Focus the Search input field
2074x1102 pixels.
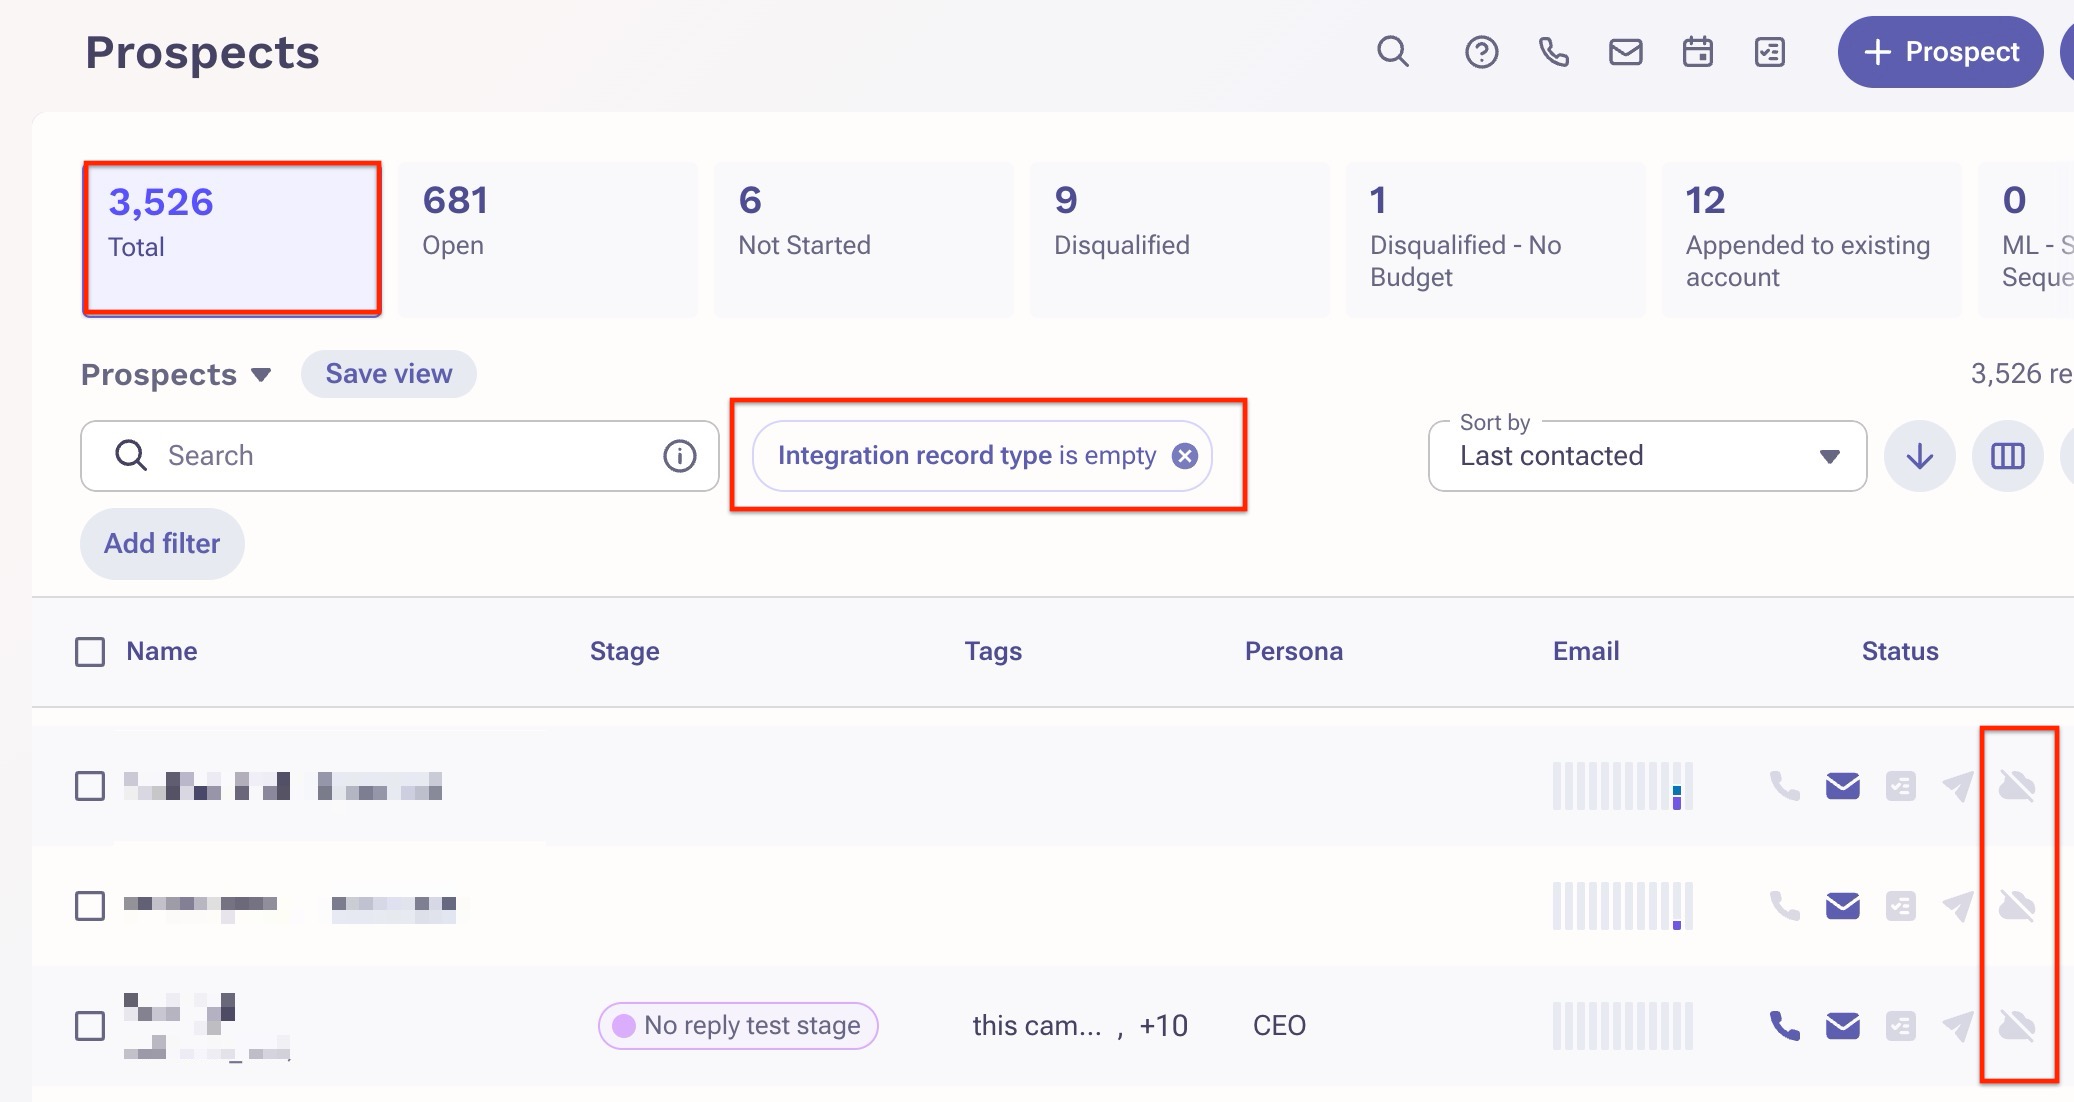point(399,456)
